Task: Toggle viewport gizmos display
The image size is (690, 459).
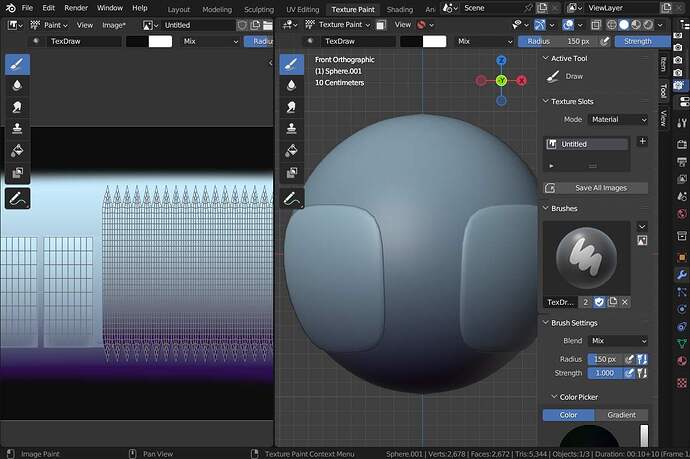Action: [540, 25]
